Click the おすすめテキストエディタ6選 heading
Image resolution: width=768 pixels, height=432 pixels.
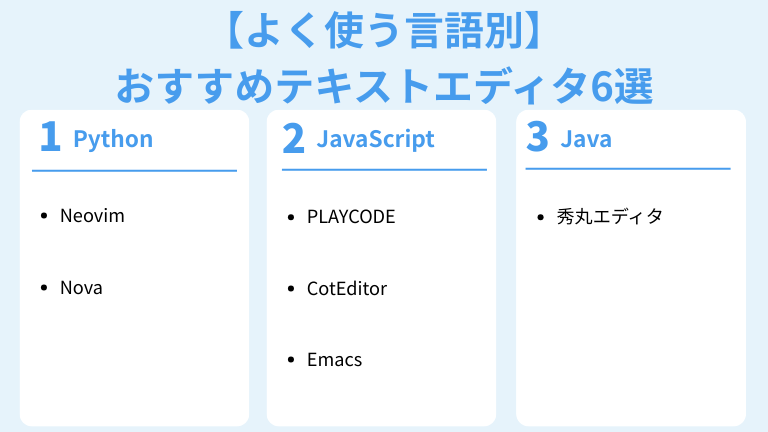[384, 86]
